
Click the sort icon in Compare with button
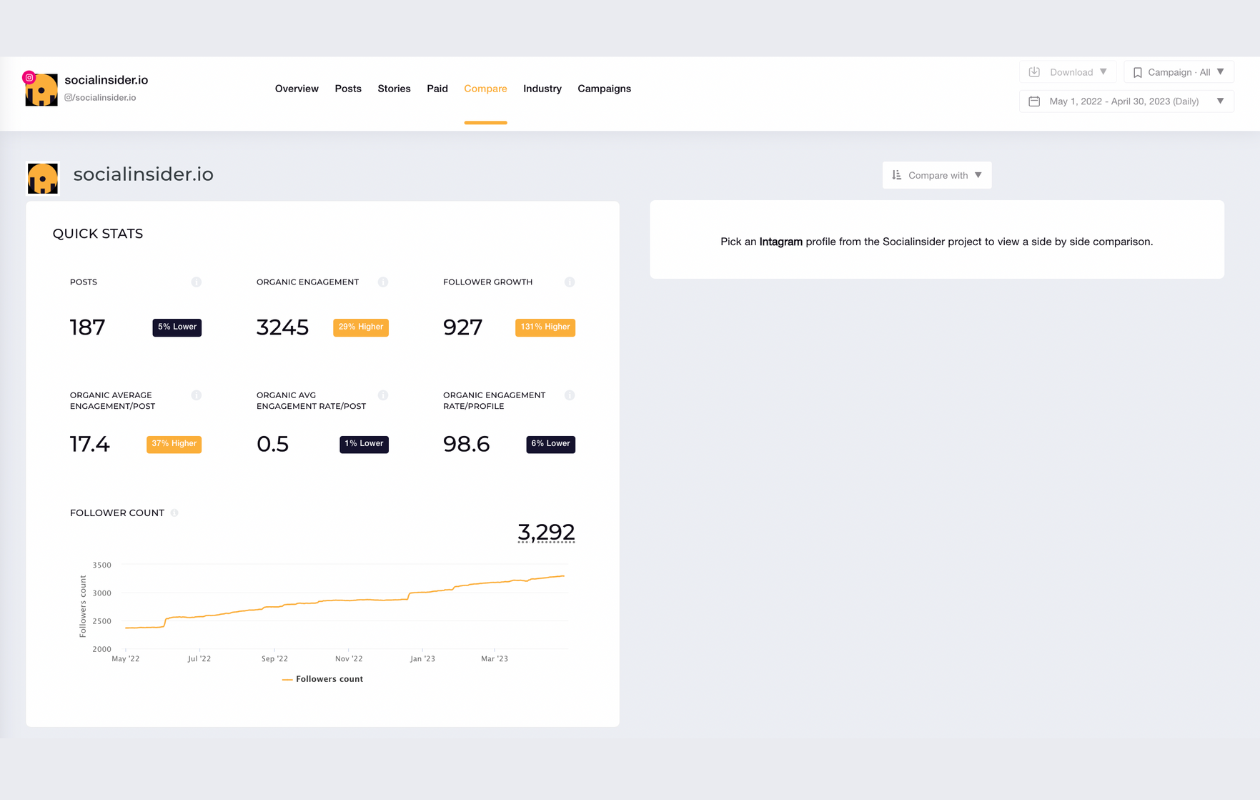click(x=897, y=175)
